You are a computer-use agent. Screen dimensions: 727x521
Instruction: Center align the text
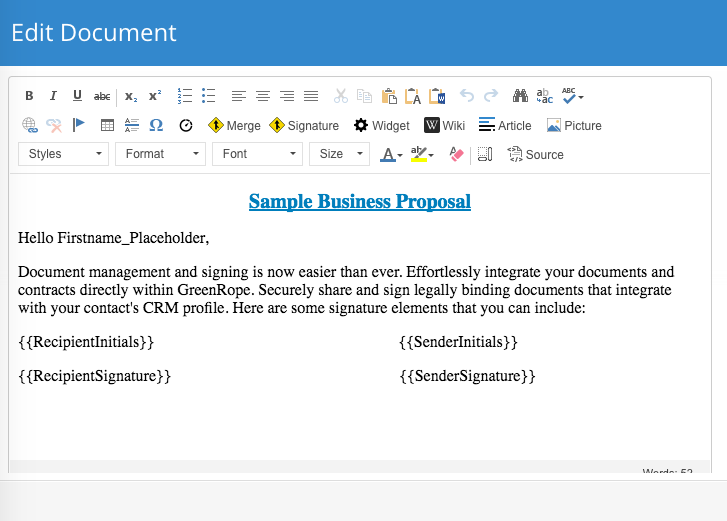[263, 96]
